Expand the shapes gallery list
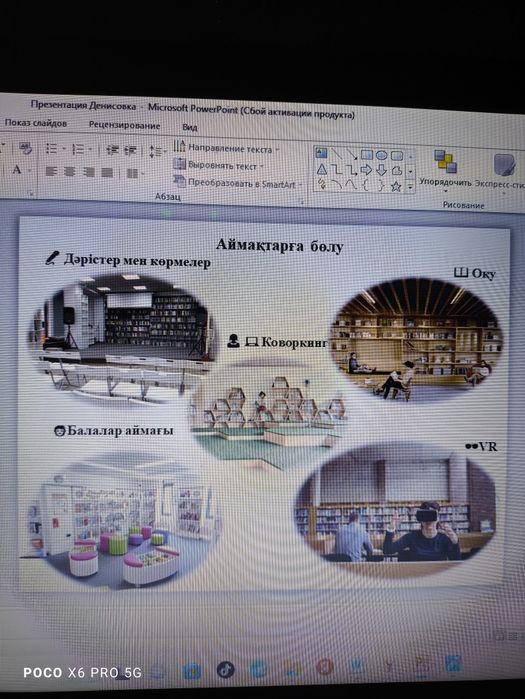This screenshot has width=525, height=699. pos(410,188)
